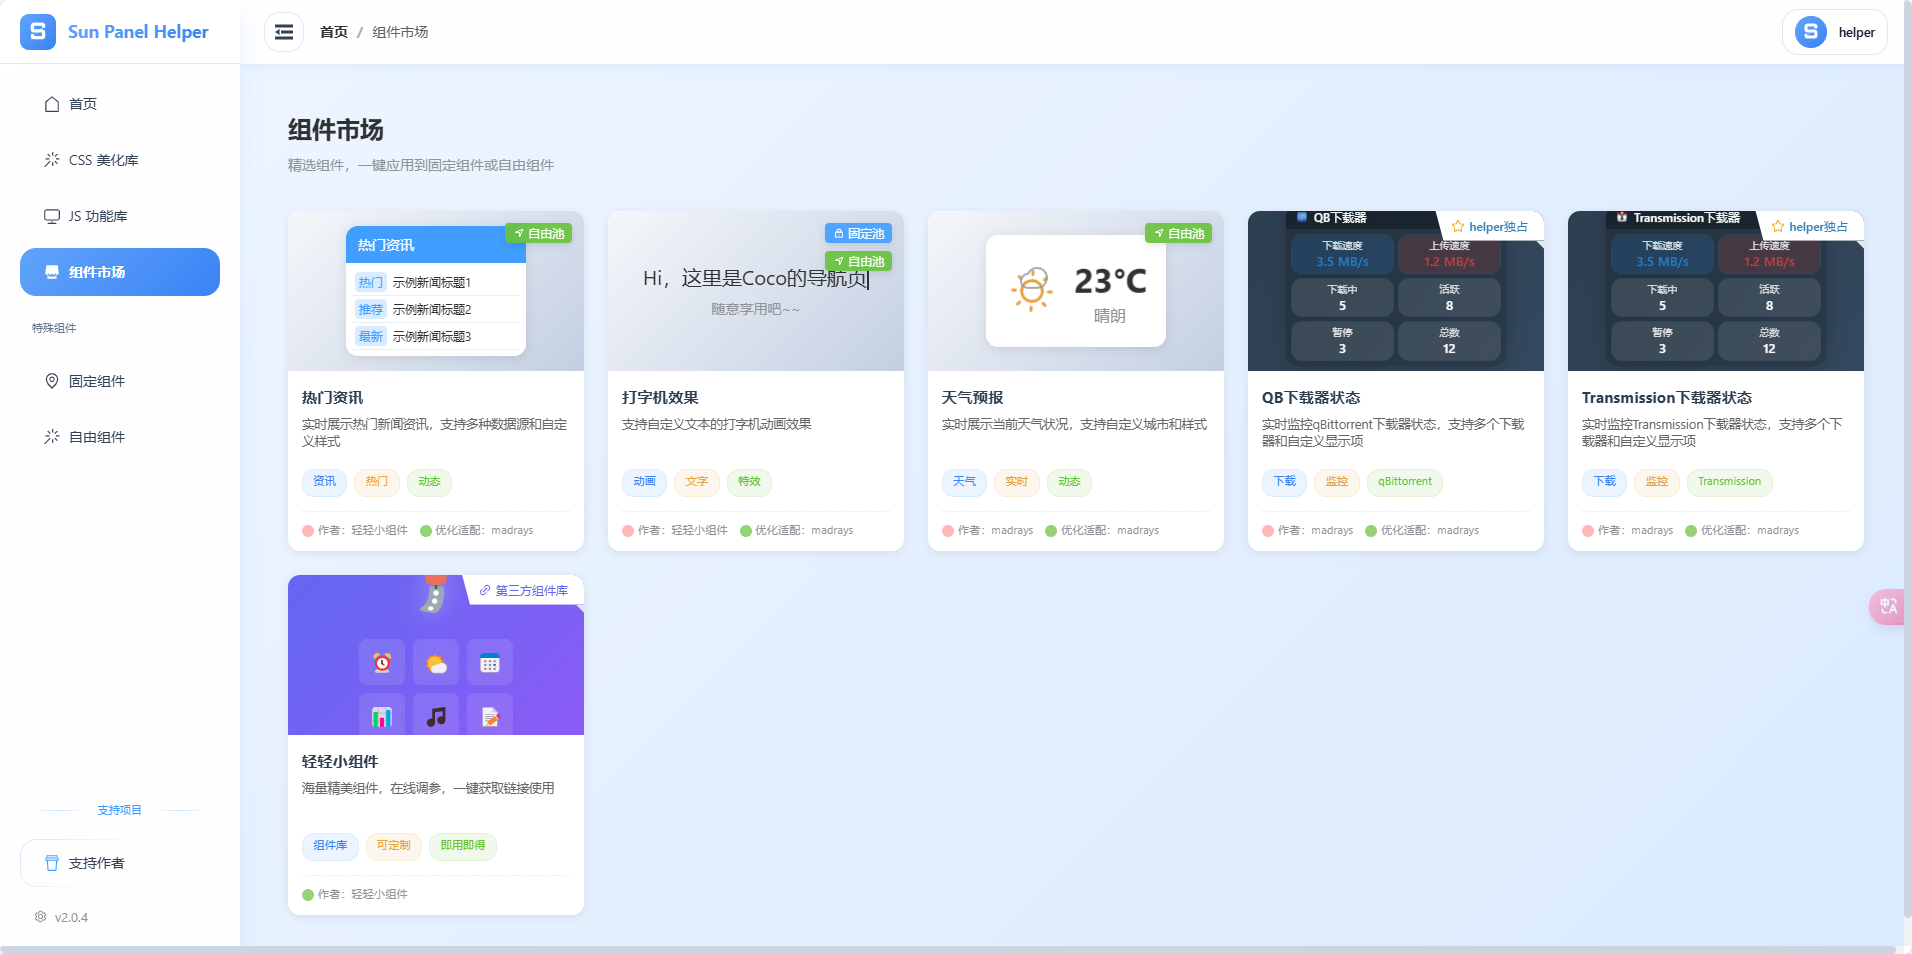Open settings via the gear beside v2.0.4
Viewport: 1912px width, 954px height.
point(40,917)
